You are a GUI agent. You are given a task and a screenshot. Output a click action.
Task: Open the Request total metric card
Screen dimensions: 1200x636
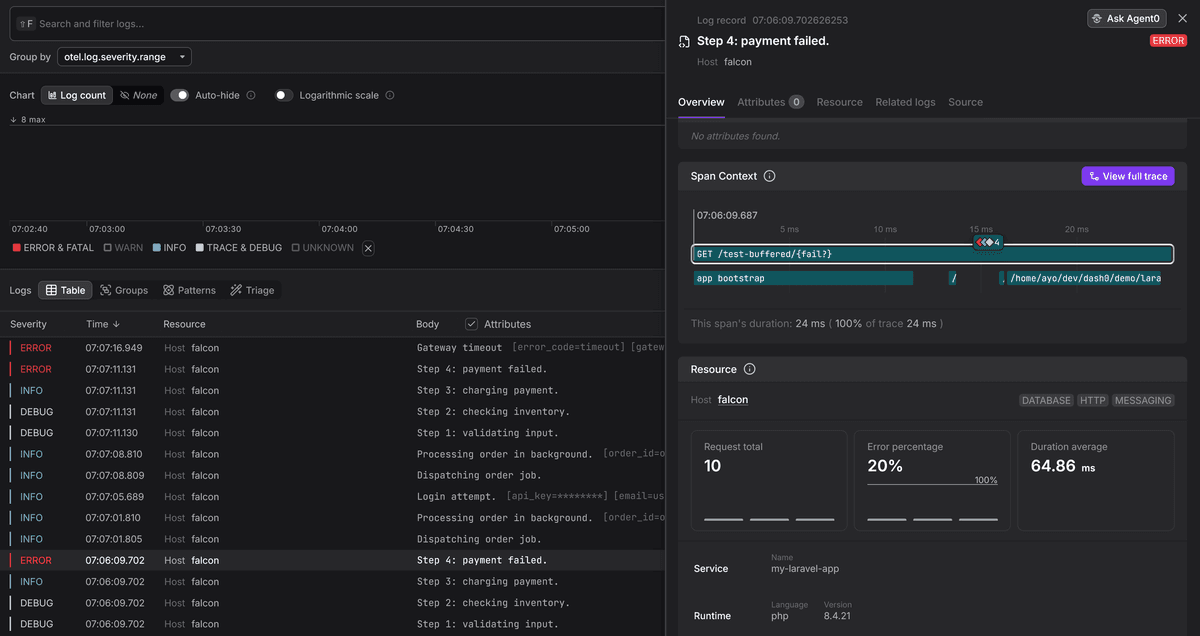click(x=769, y=481)
